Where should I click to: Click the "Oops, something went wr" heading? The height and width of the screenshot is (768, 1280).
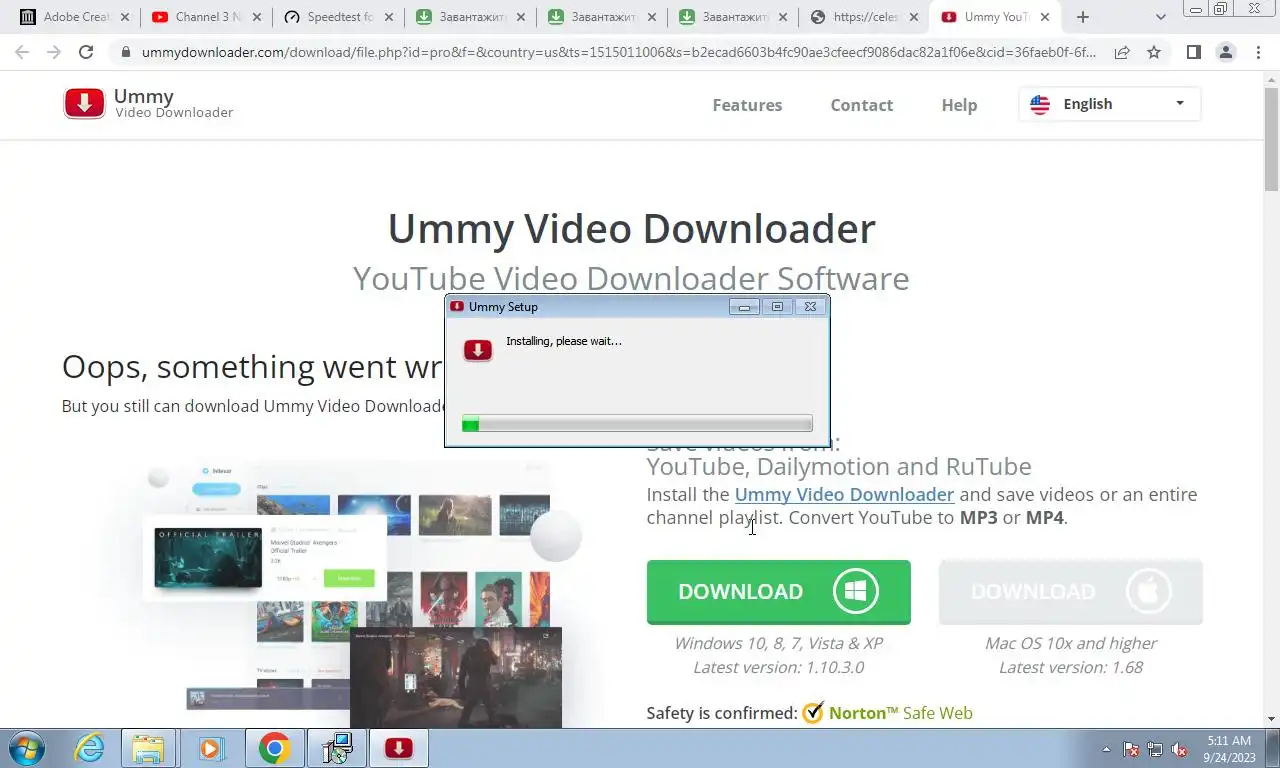point(252,367)
